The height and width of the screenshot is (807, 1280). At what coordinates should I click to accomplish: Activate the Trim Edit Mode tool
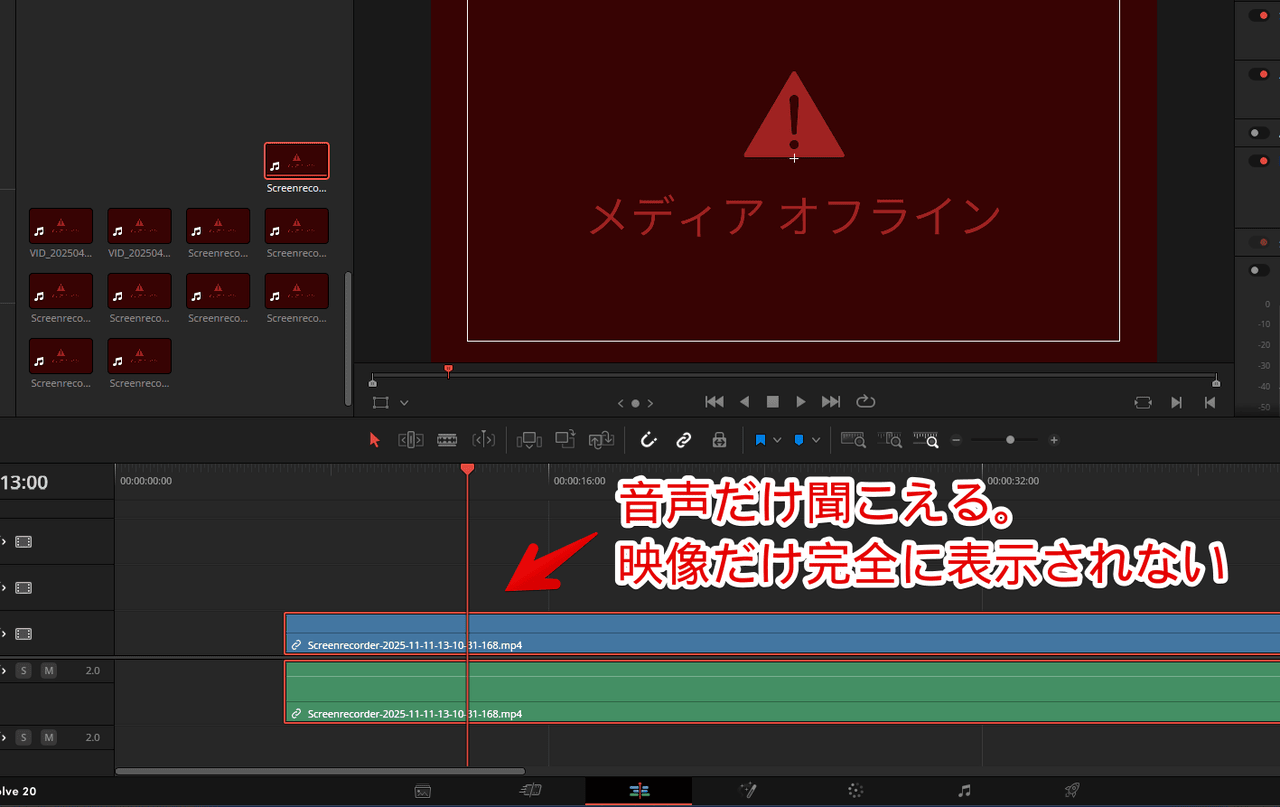pyautogui.click(x=411, y=440)
